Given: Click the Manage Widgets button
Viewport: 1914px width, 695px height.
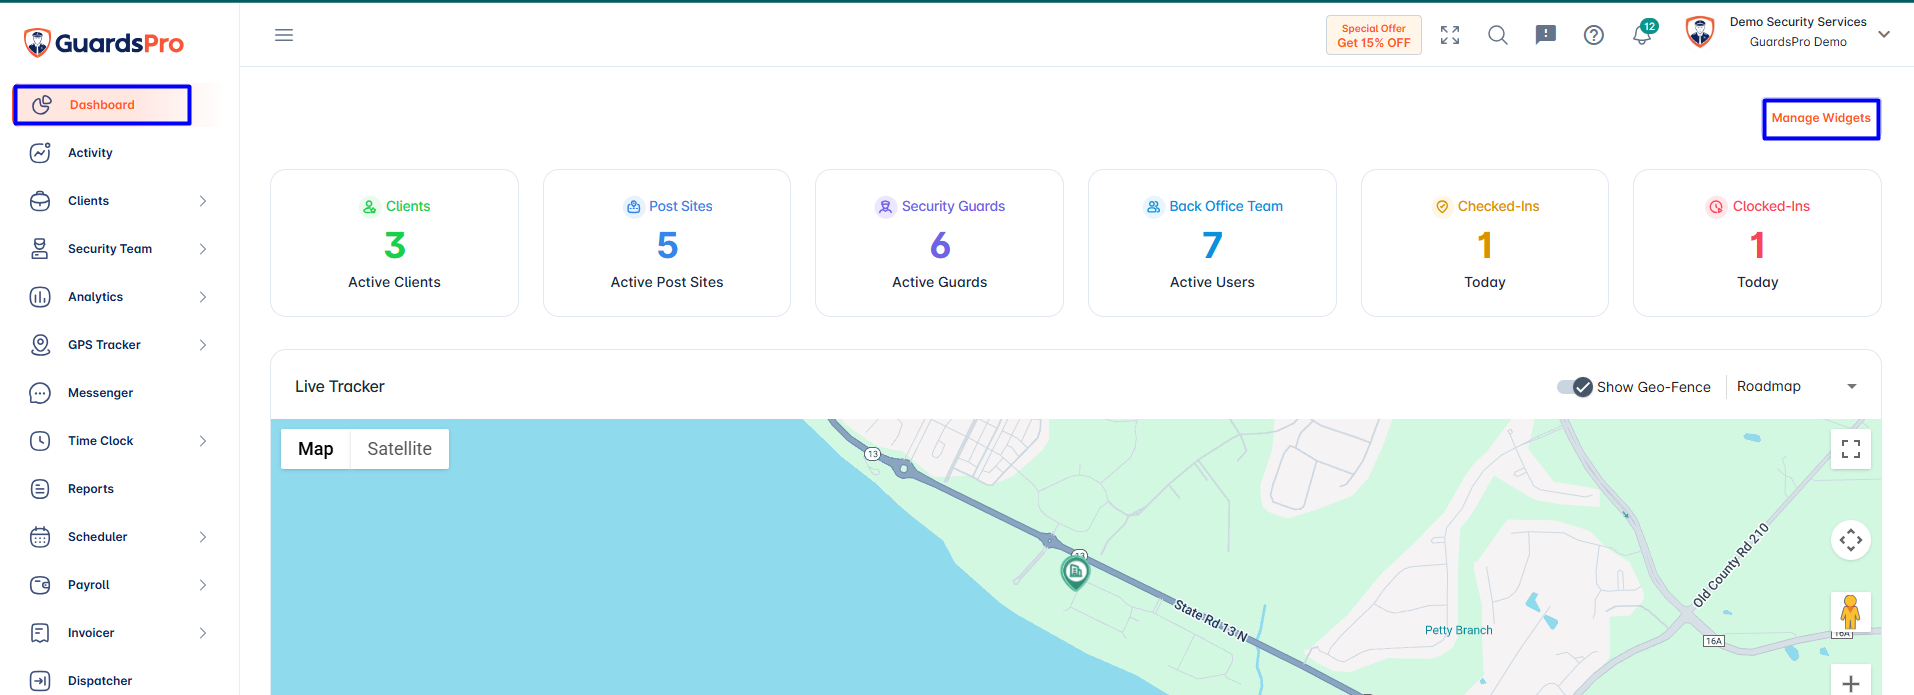Looking at the screenshot, I should tap(1821, 118).
